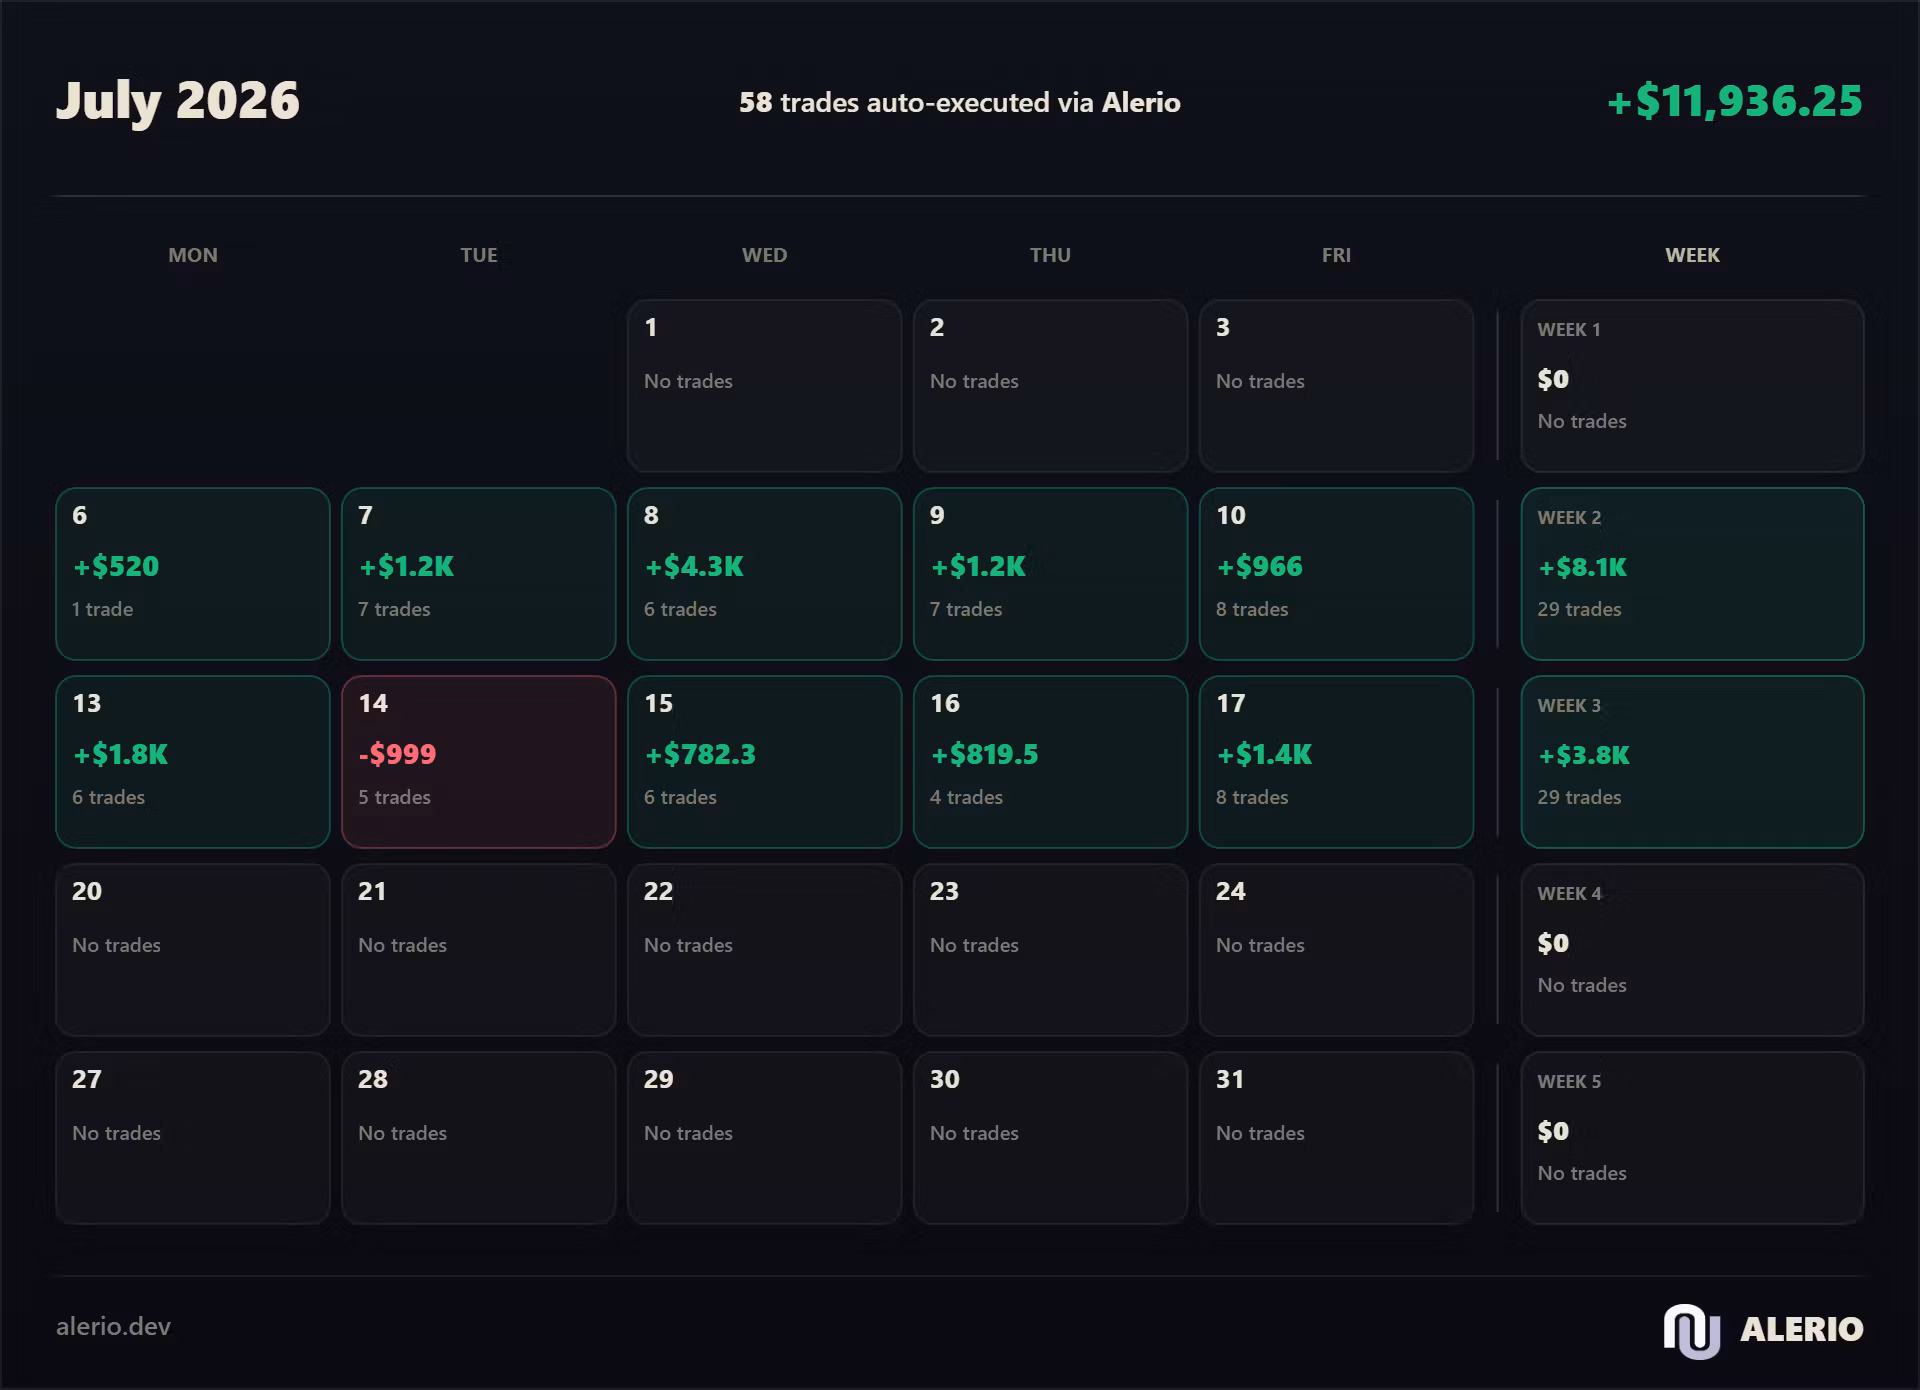Select the Week 5 summary card
Image resolution: width=1920 pixels, height=1390 pixels.
tap(1693, 1138)
